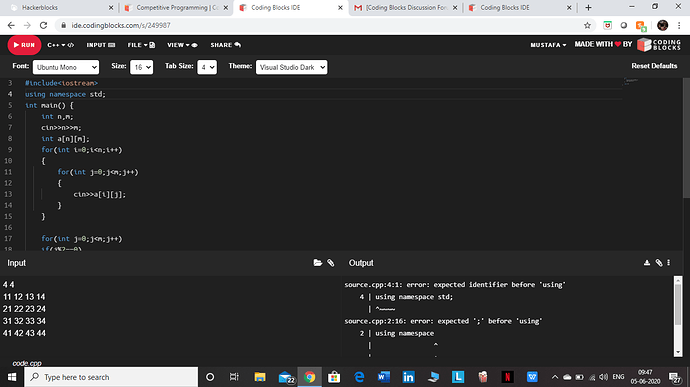Click the volume icon in system tray
This screenshot has width=690, height=387.
(603, 377)
